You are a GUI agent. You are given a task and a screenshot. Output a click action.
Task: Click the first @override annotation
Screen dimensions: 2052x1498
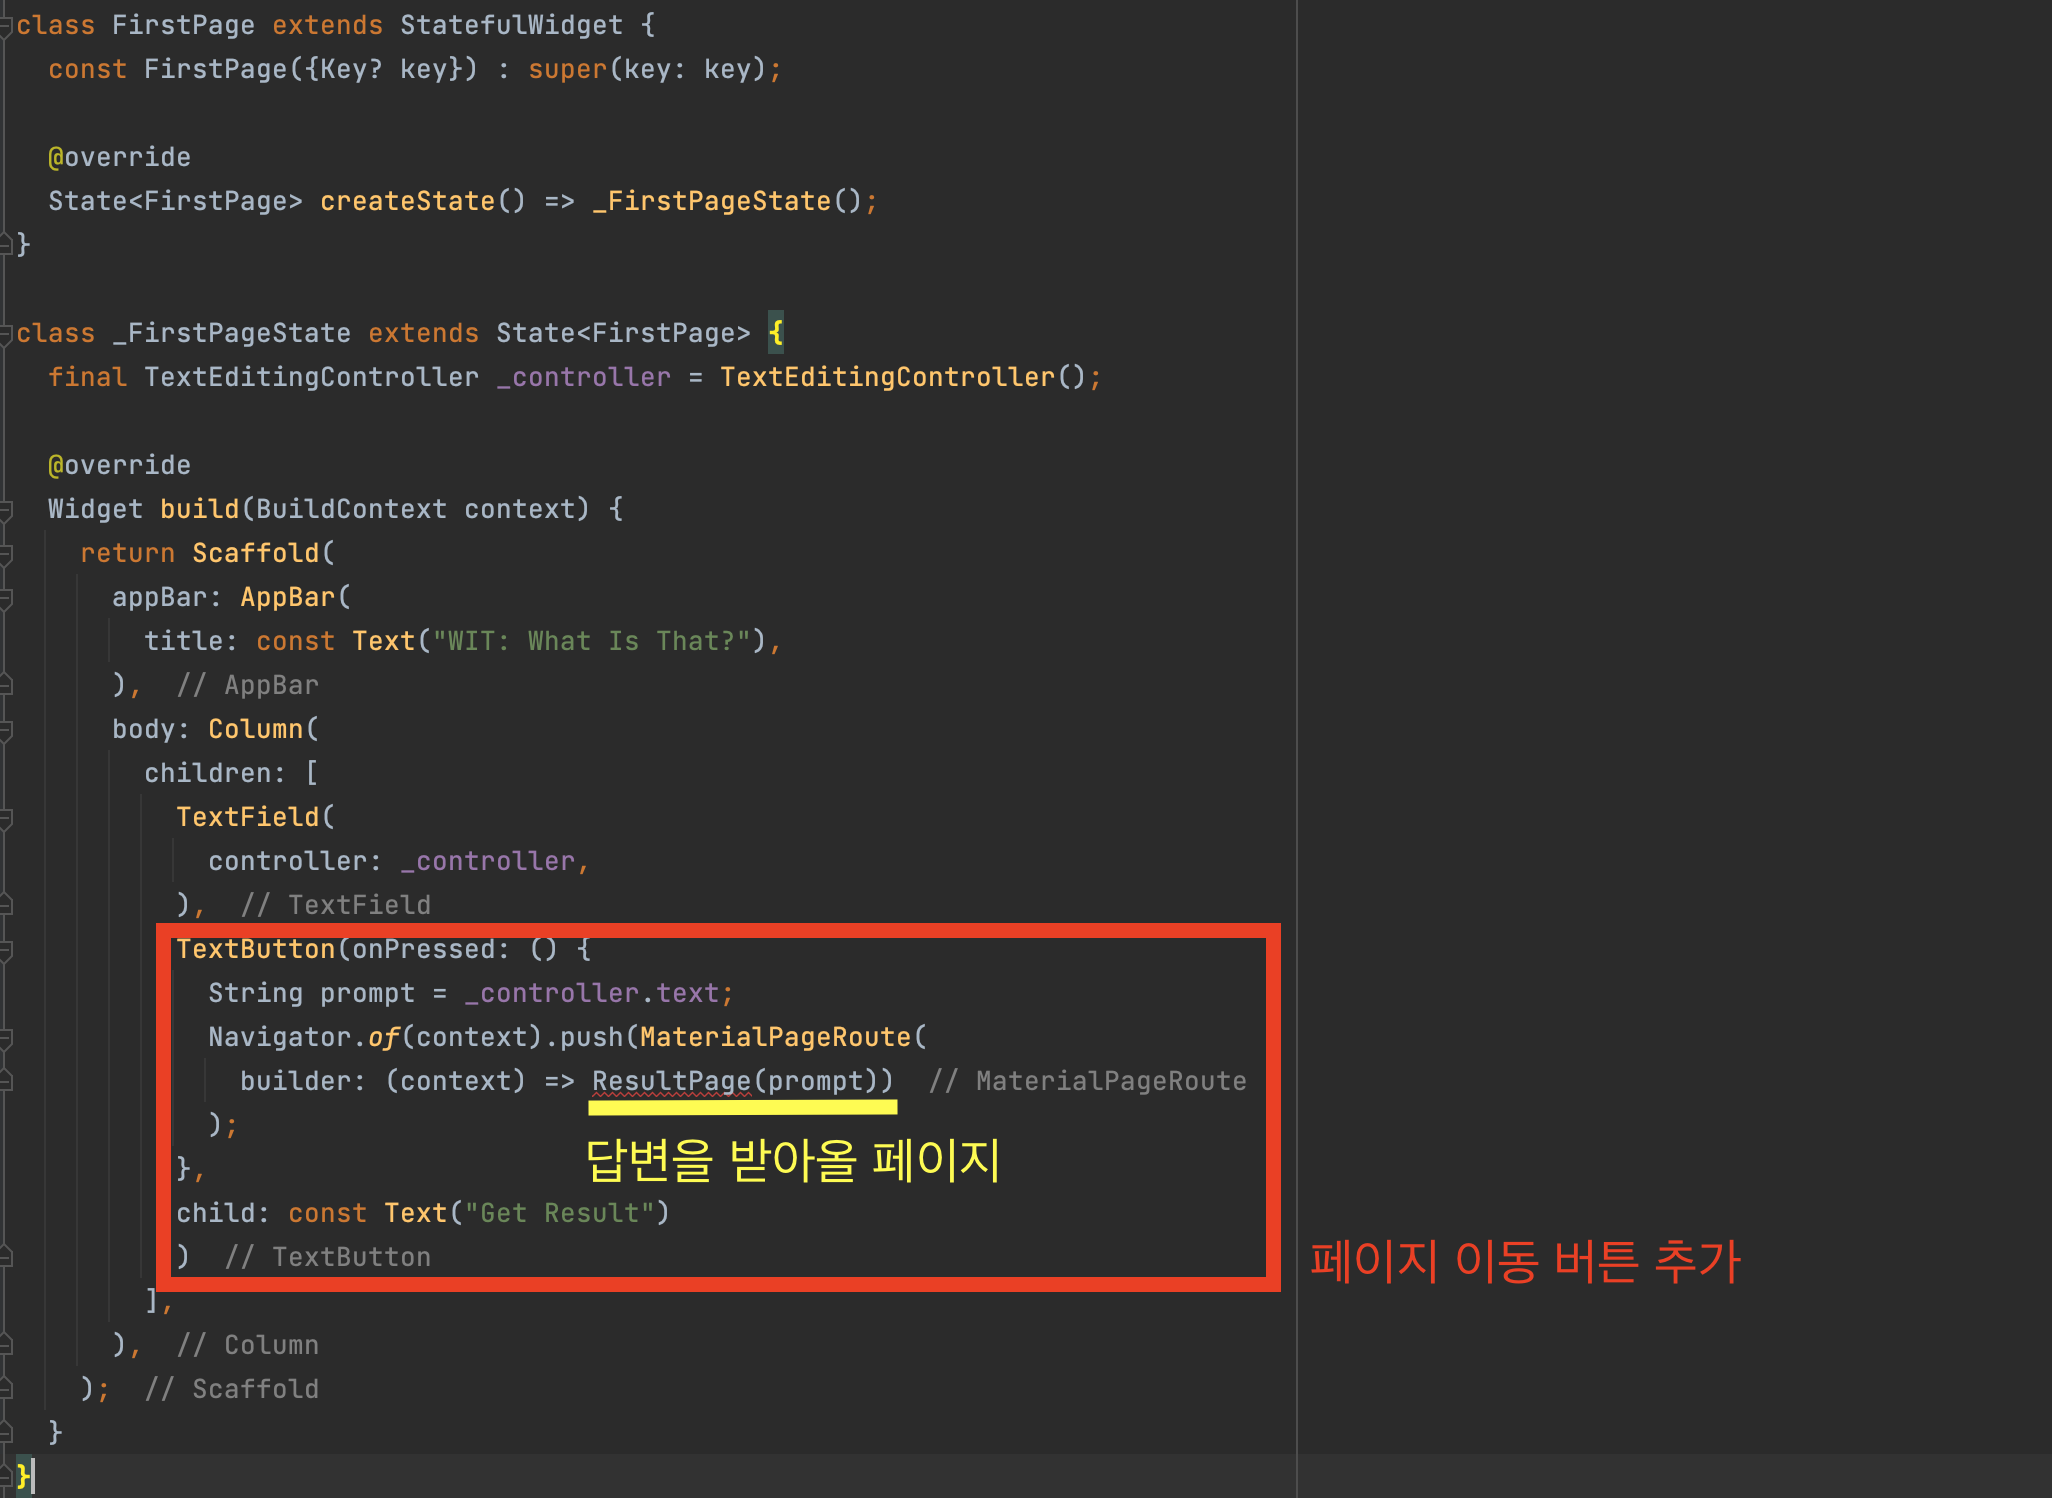click(119, 157)
